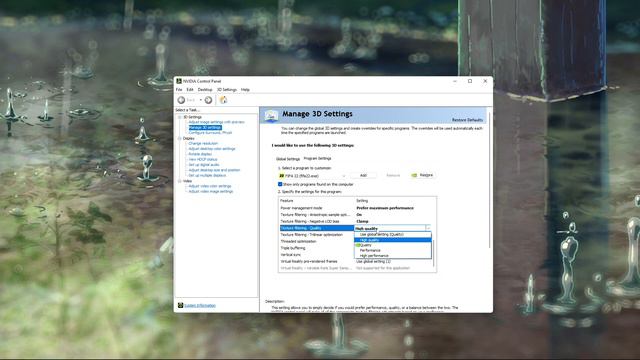640x360 pixels.
Task: Select the Power management mode row
Action: pos(356,208)
